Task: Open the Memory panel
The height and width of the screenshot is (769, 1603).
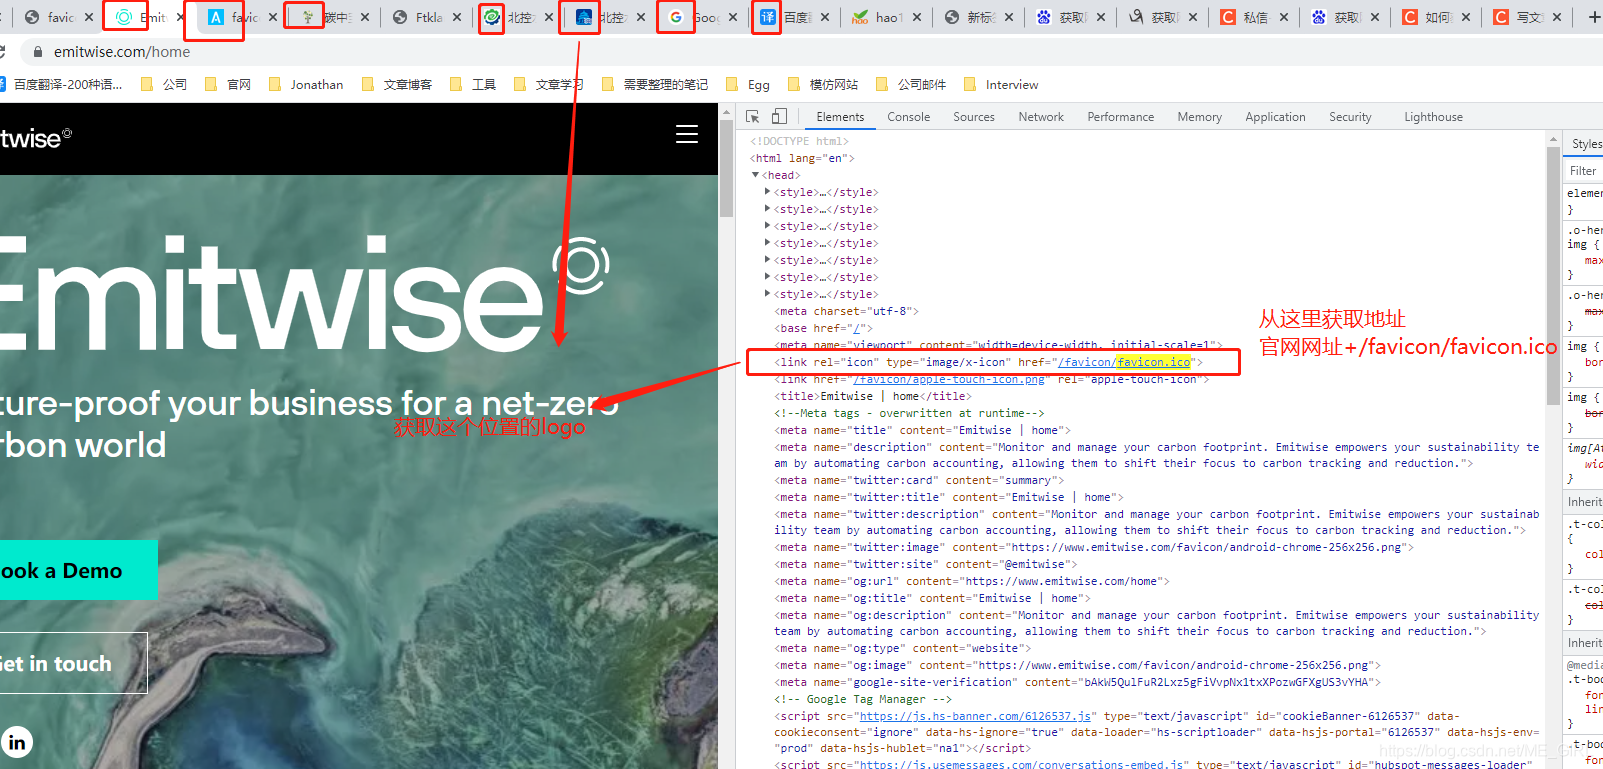Action: pos(1199,117)
